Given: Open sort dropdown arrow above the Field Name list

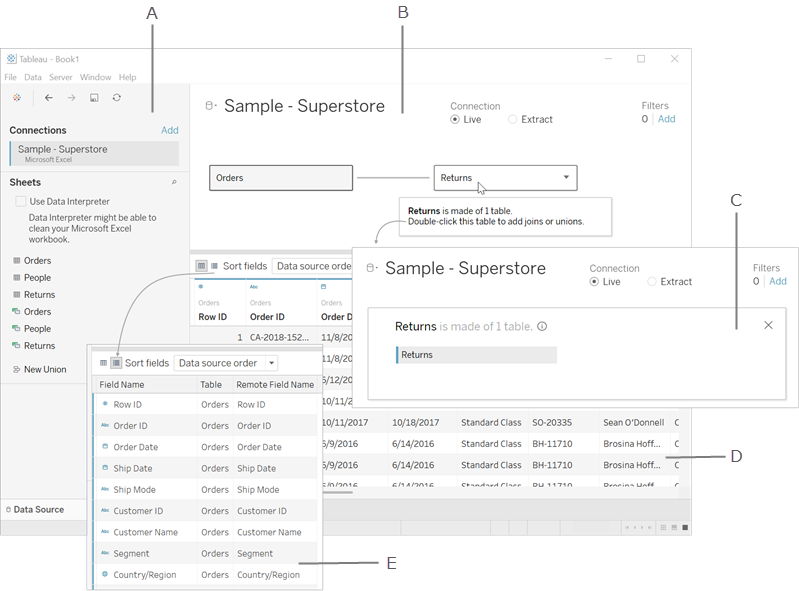Looking at the screenshot, I should [x=271, y=363].
